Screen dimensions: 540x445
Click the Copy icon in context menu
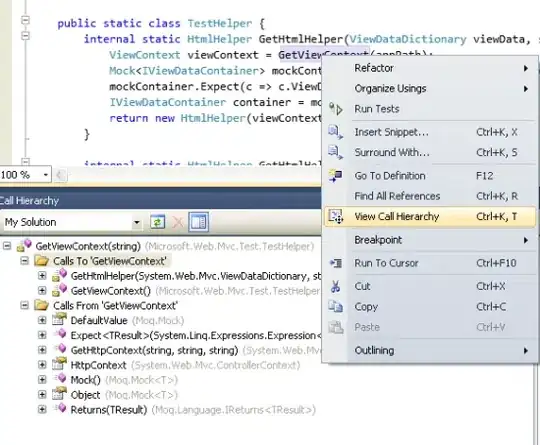pos(335,307)
